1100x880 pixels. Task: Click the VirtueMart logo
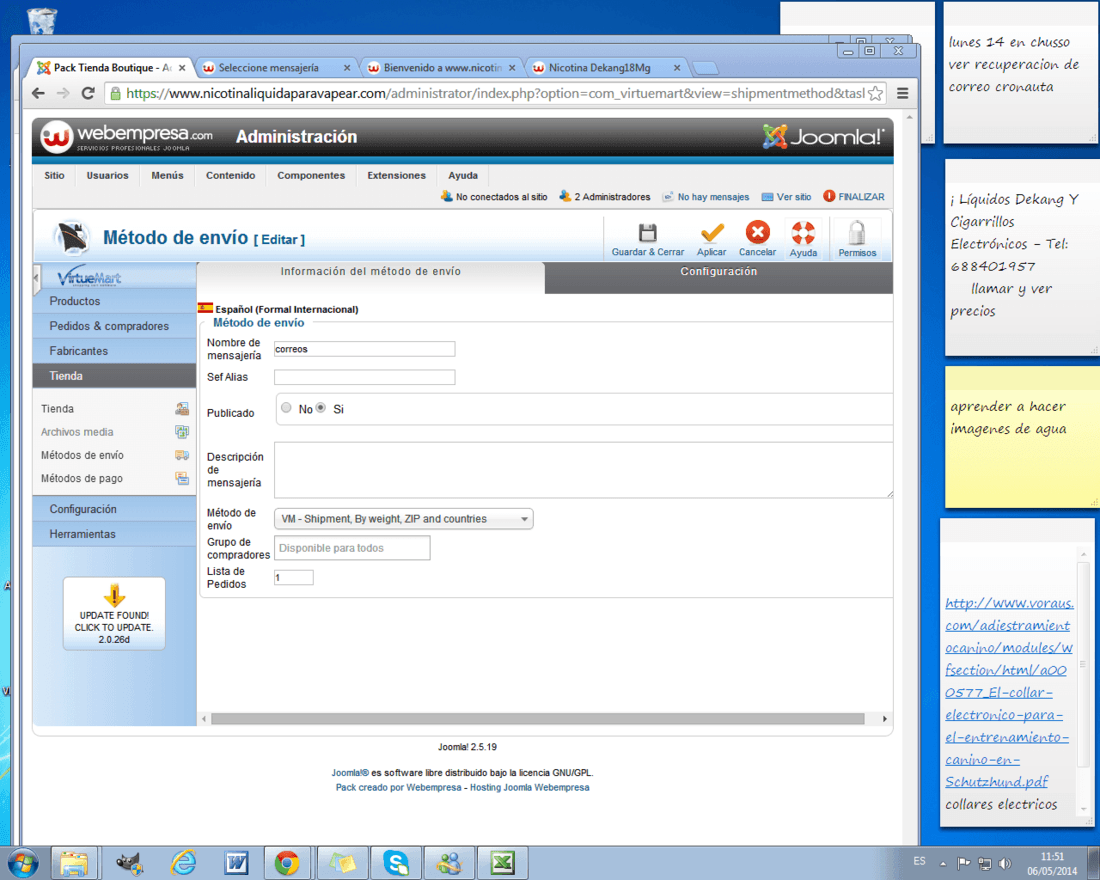[x=89, y=277]
